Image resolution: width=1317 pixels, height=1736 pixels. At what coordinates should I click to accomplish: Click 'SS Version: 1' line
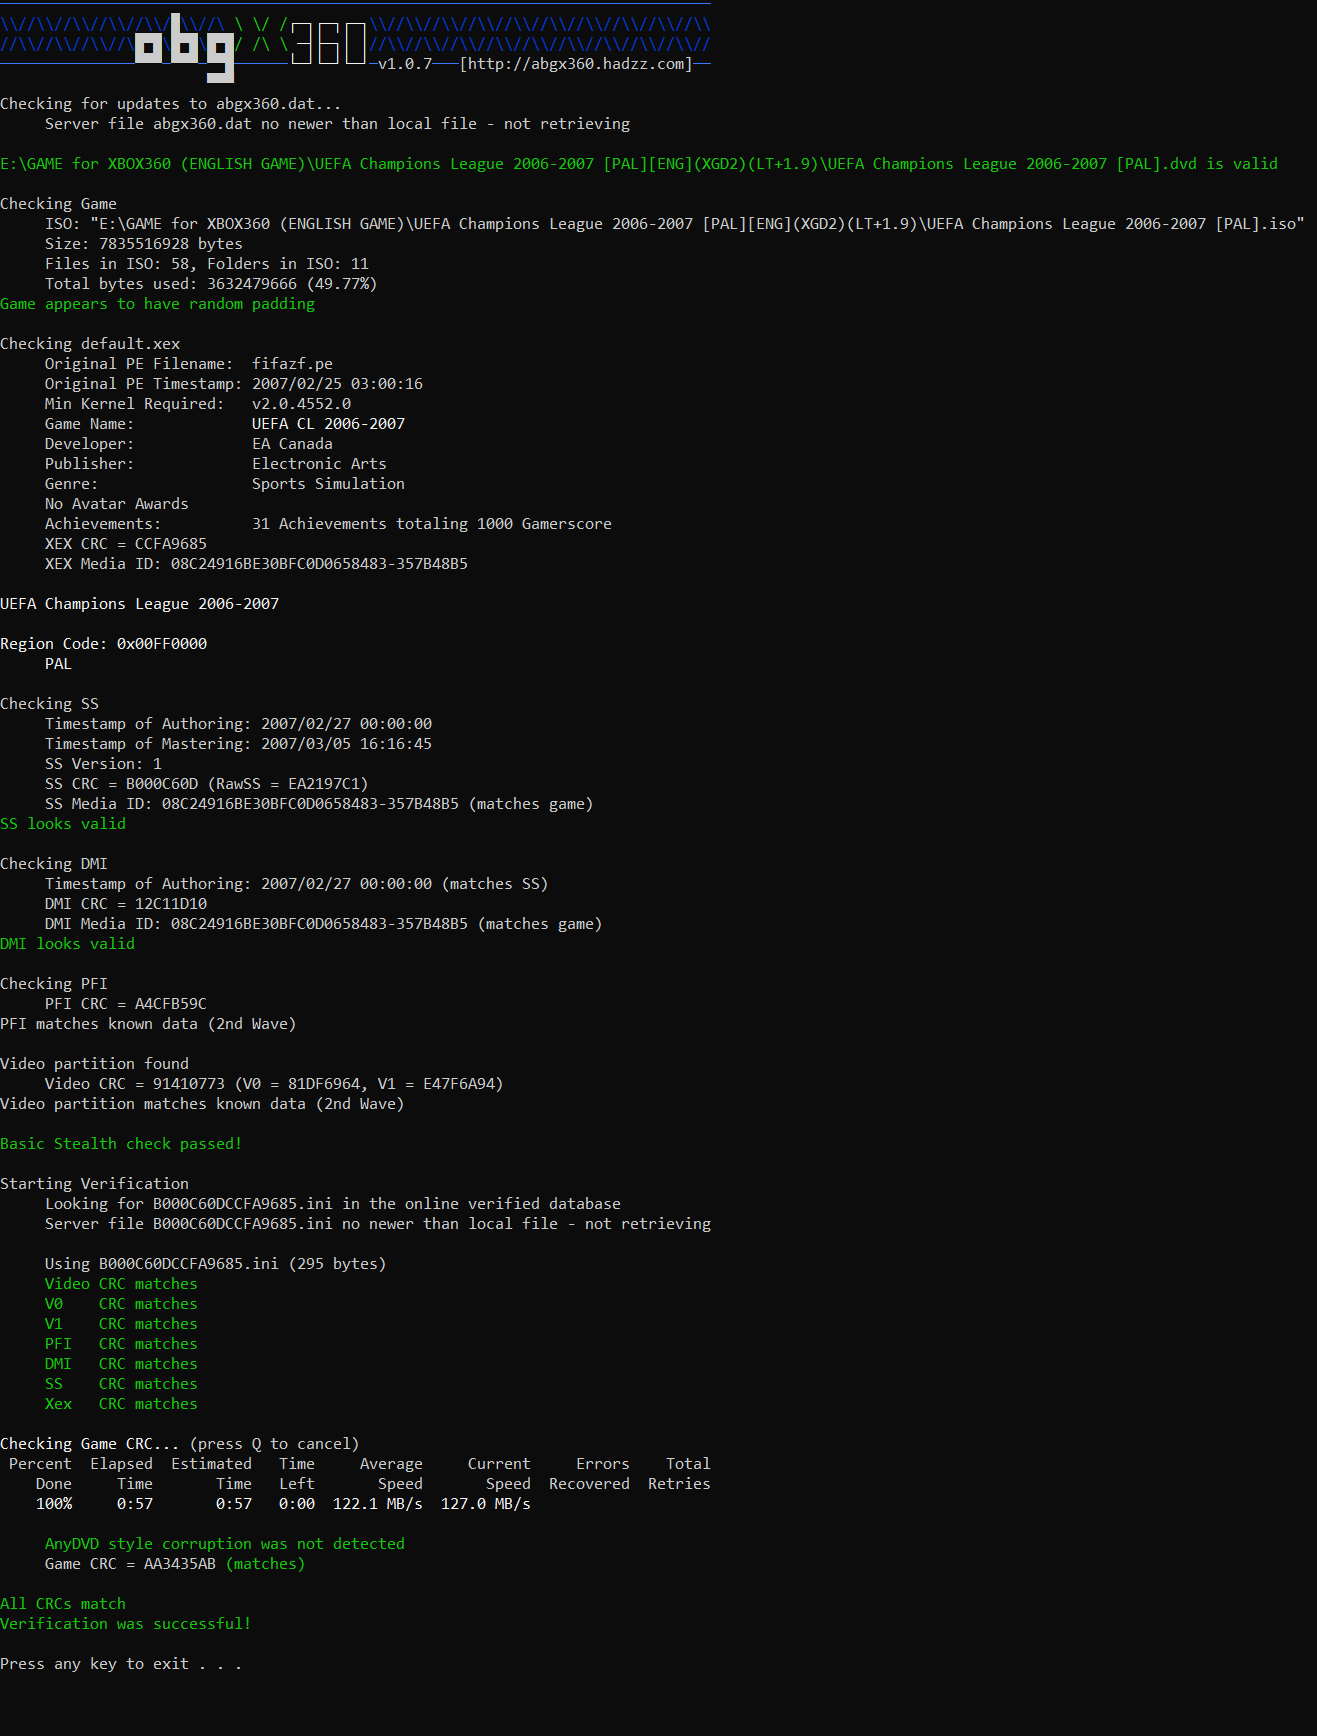click(x=103, y=764)
